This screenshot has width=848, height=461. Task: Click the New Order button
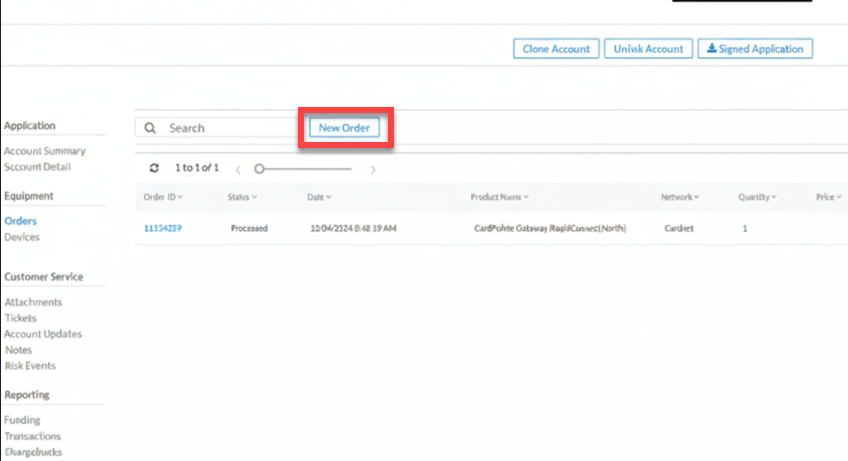click(x=344, y=128)
